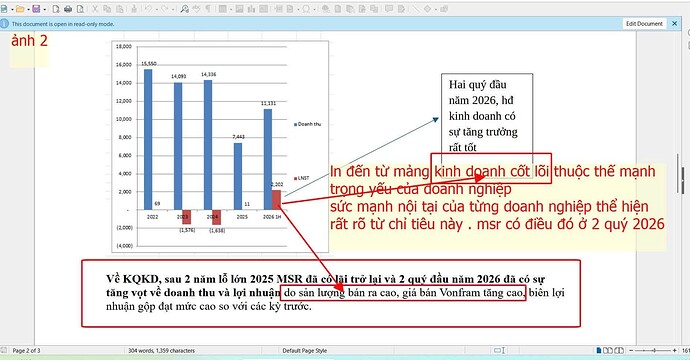This screenshot has width=690, height=360.
Task: Expand the Insert Field dropdown arrow
Action: point(298,9)
